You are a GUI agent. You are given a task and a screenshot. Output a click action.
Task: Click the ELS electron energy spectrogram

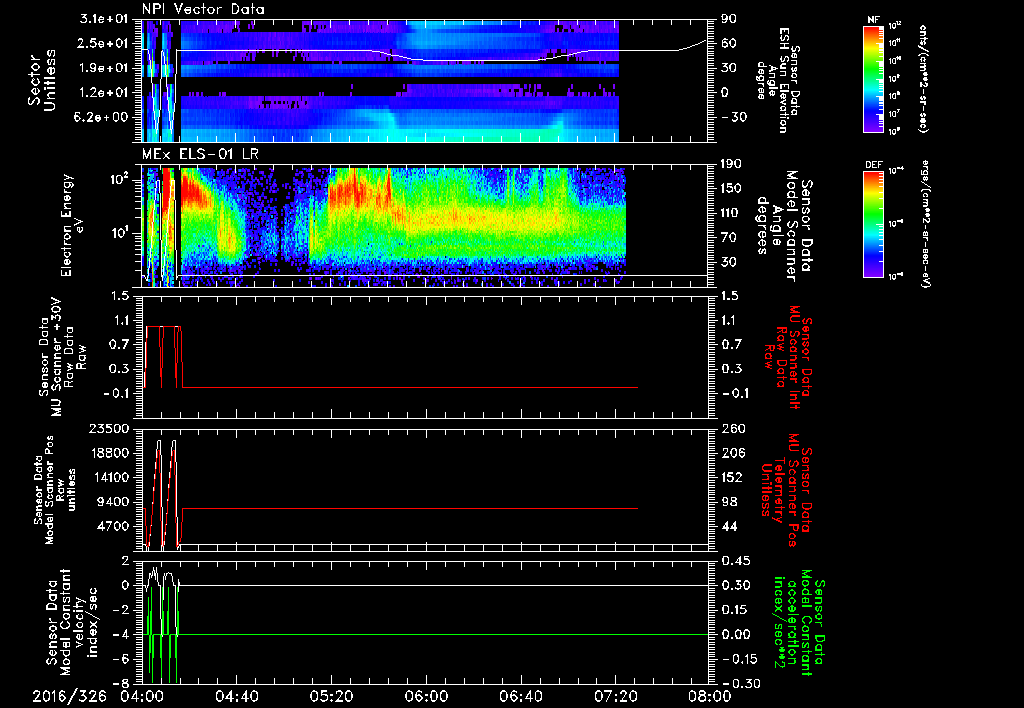click(425, 226)
